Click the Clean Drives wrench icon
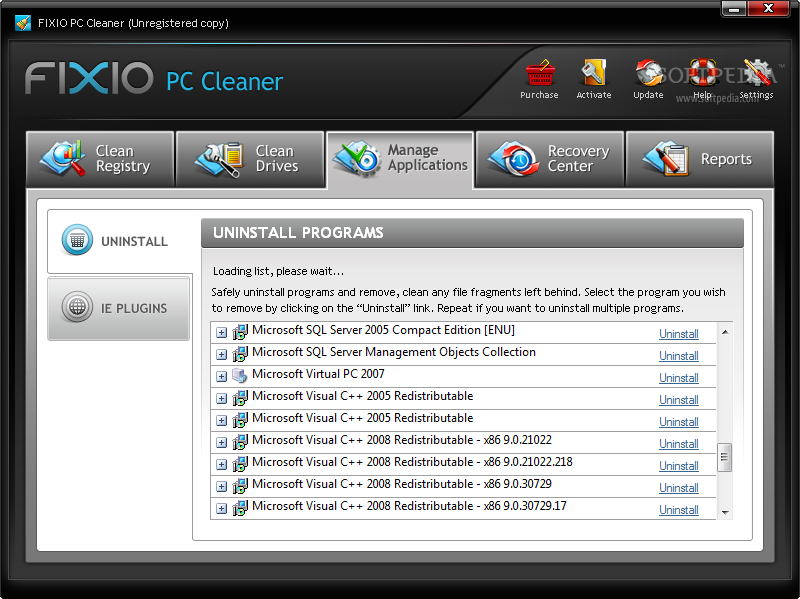 point(219,160)
